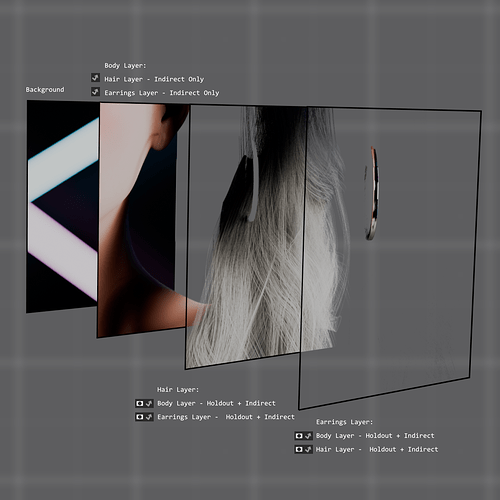Select the 'Earrings Layer:' heading
This screenshot has height=500, width=500.
coord(345,422)
